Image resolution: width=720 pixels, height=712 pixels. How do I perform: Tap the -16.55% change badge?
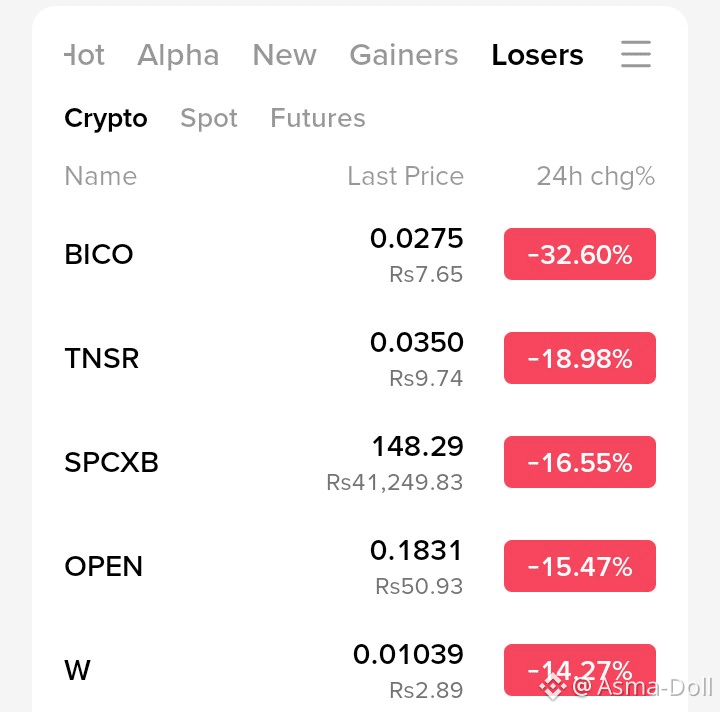pos(580,462)
